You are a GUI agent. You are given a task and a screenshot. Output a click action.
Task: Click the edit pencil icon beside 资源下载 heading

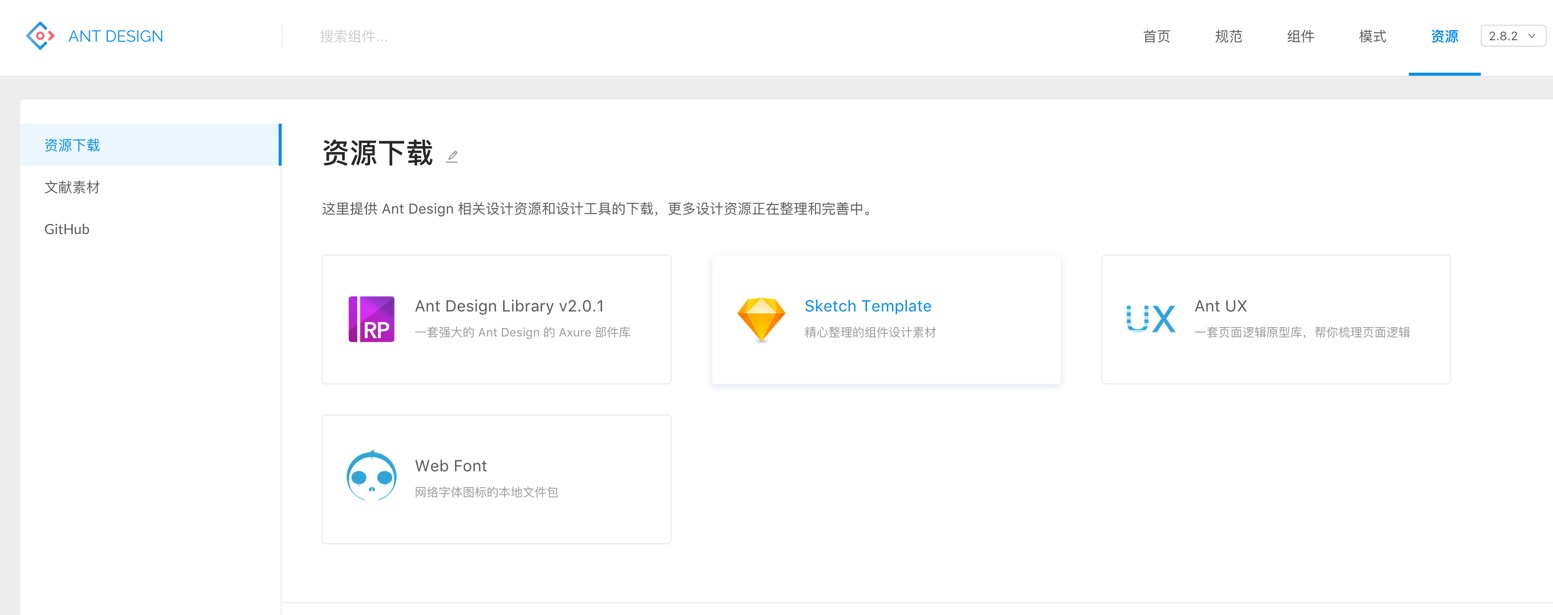point(452,156)
